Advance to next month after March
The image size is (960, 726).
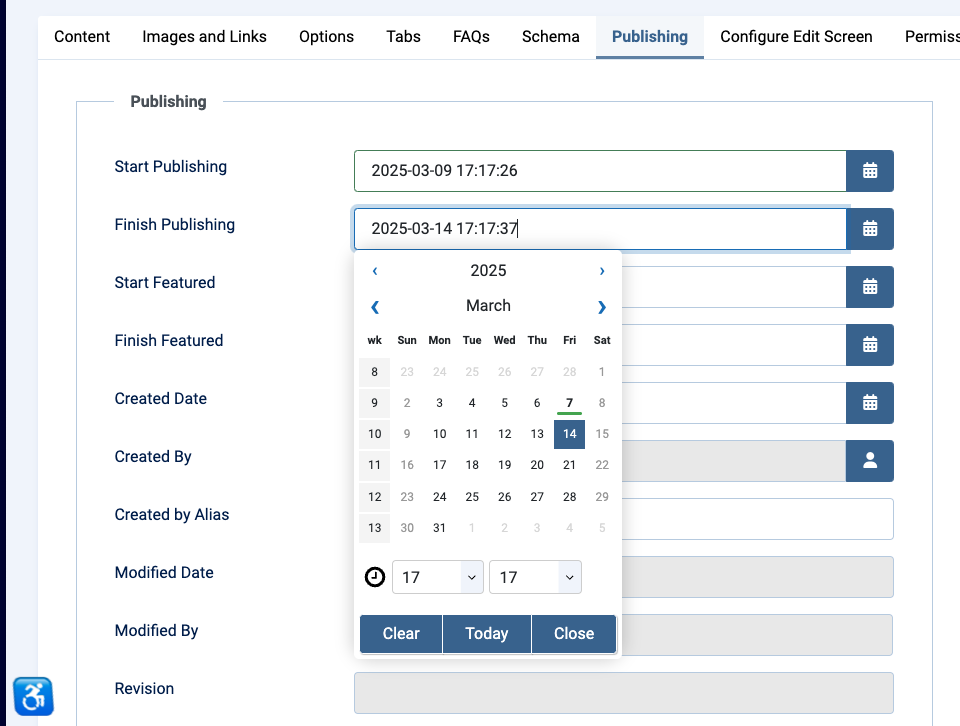tap(601, 307)
